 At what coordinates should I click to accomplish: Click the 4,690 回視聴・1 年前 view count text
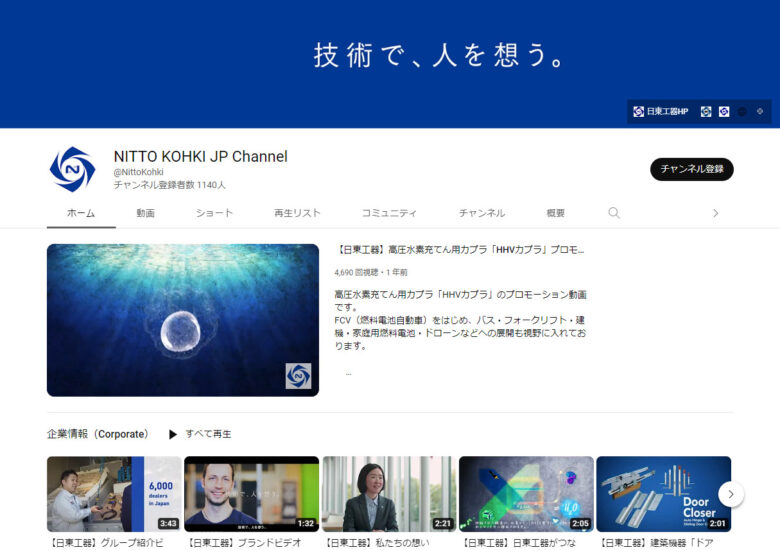[371, 273]
